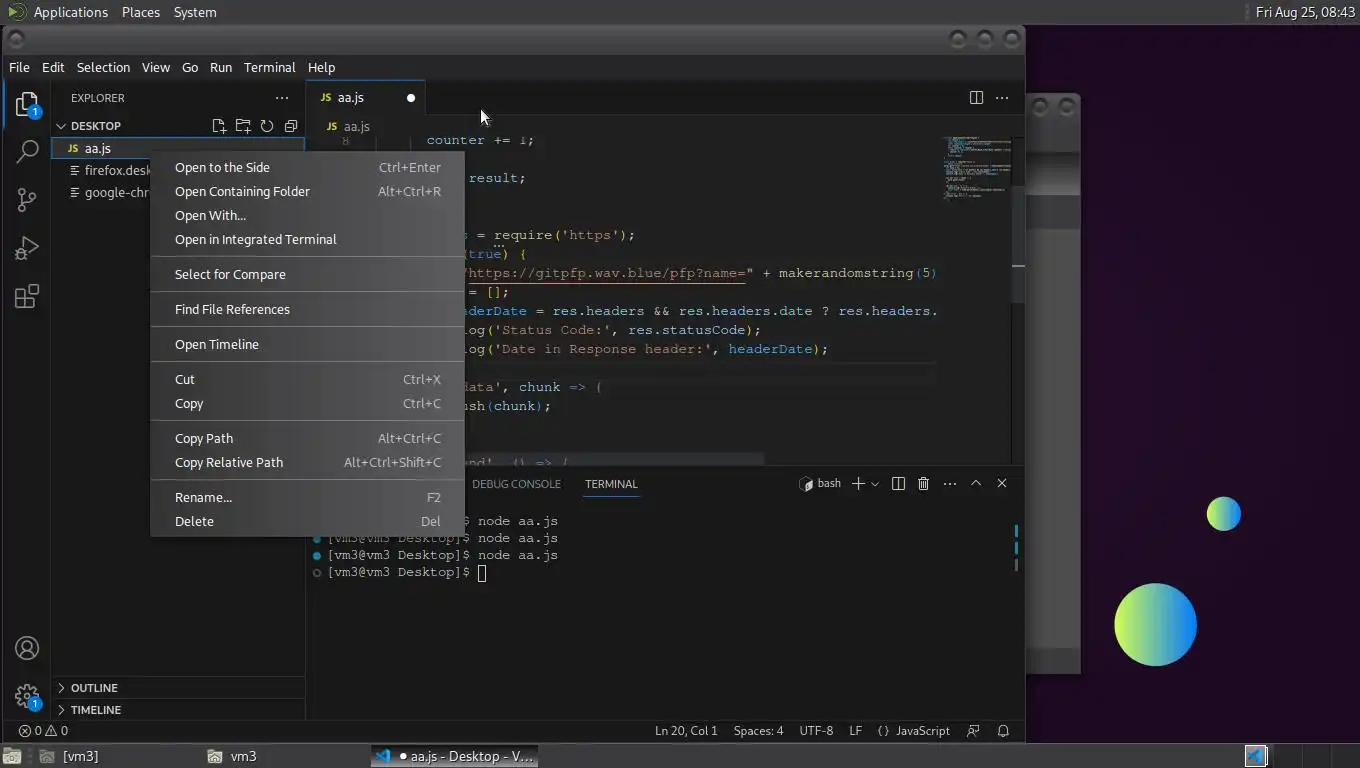This screenshot has width=1360, height=768.
Task: Change LF end of line sequence
Action: click(x=856, y=731)
